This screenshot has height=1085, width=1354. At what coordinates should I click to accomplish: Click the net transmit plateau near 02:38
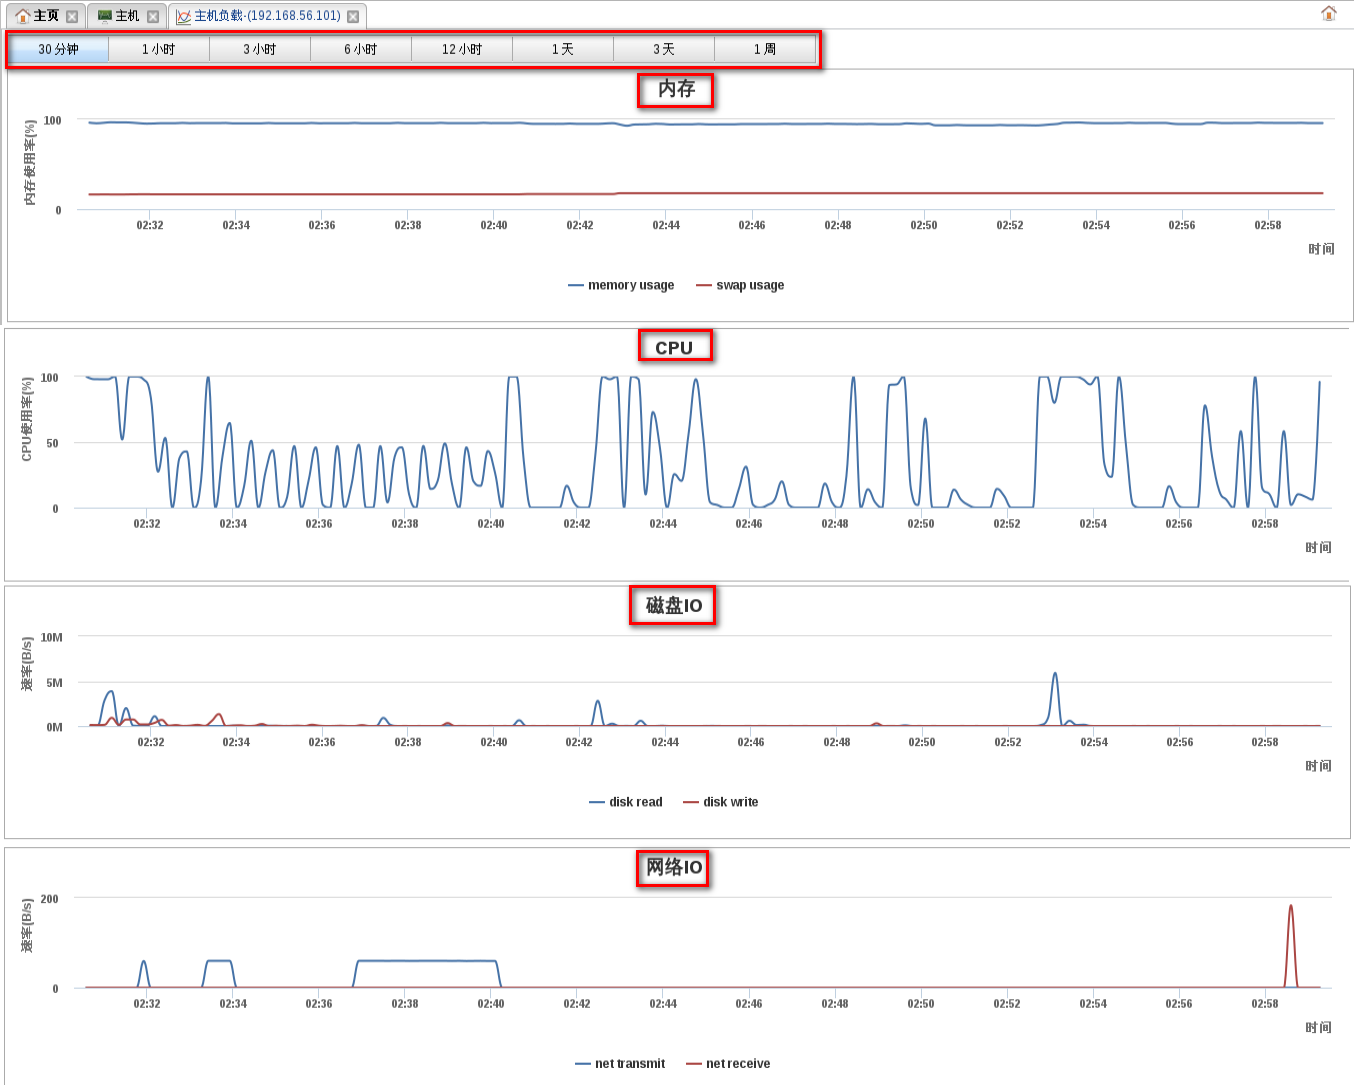[427, 961]
